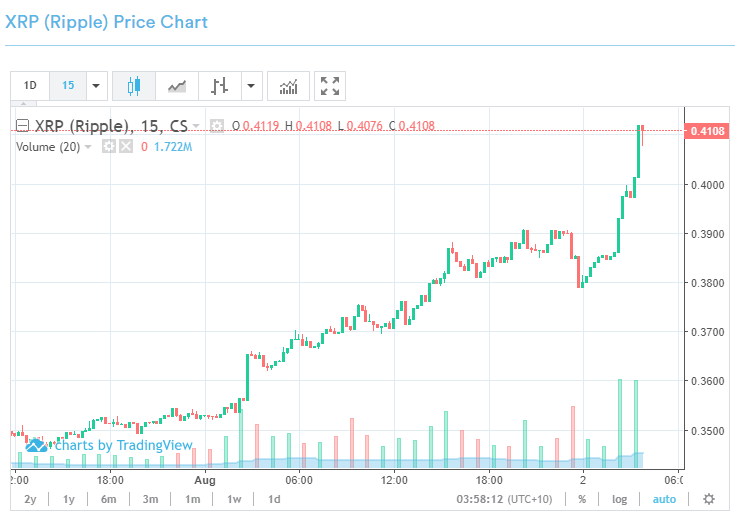Switch to the area chart style icon
Image resolution: width=742 pixels, height=521 pixels.
pyautogui.click(x=177, y=86)
